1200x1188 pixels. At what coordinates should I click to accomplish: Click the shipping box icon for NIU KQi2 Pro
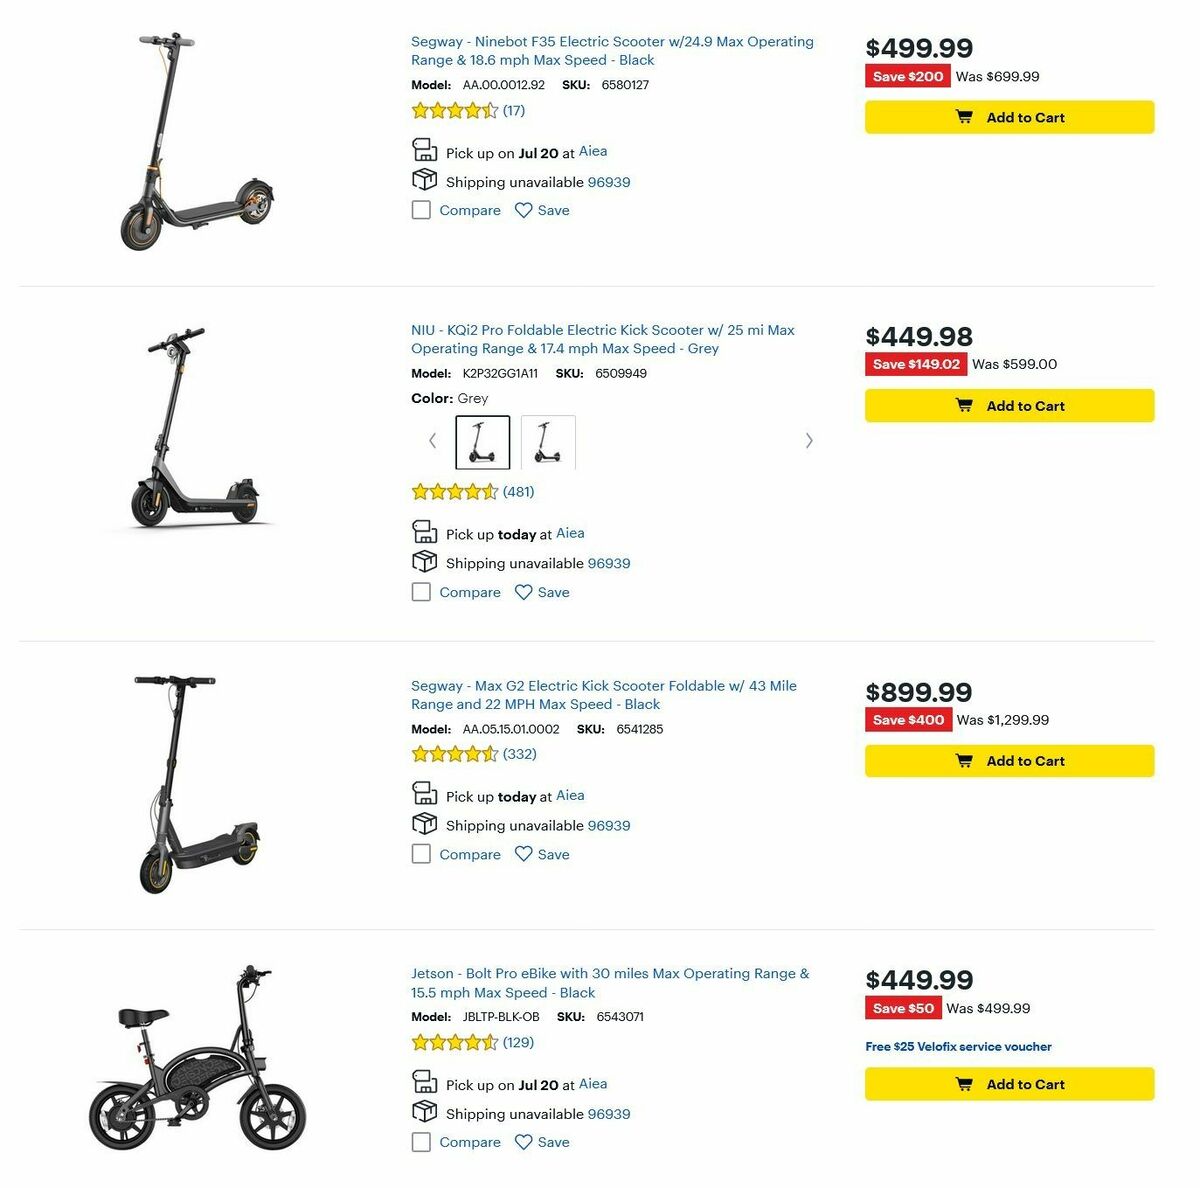(x=424, y=561)
